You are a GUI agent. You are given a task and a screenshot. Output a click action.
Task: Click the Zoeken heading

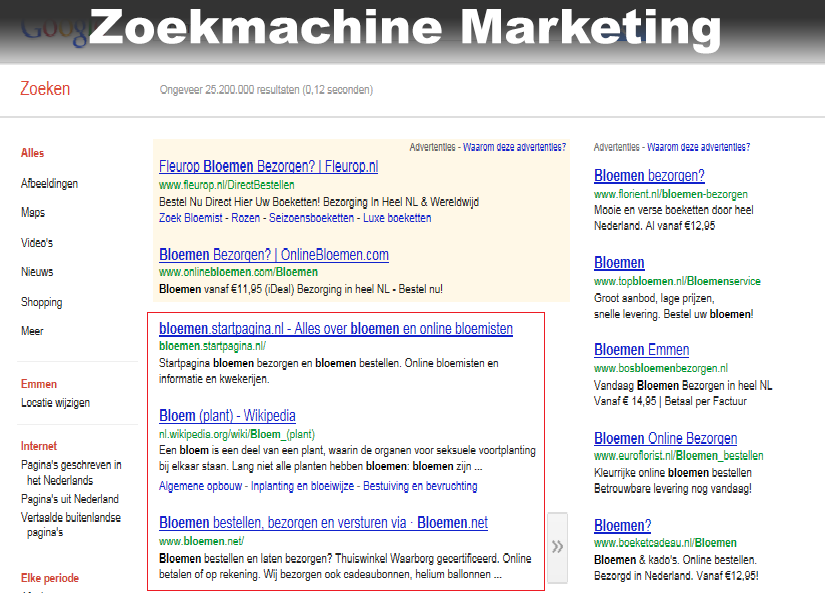click(x=45, y=89)
